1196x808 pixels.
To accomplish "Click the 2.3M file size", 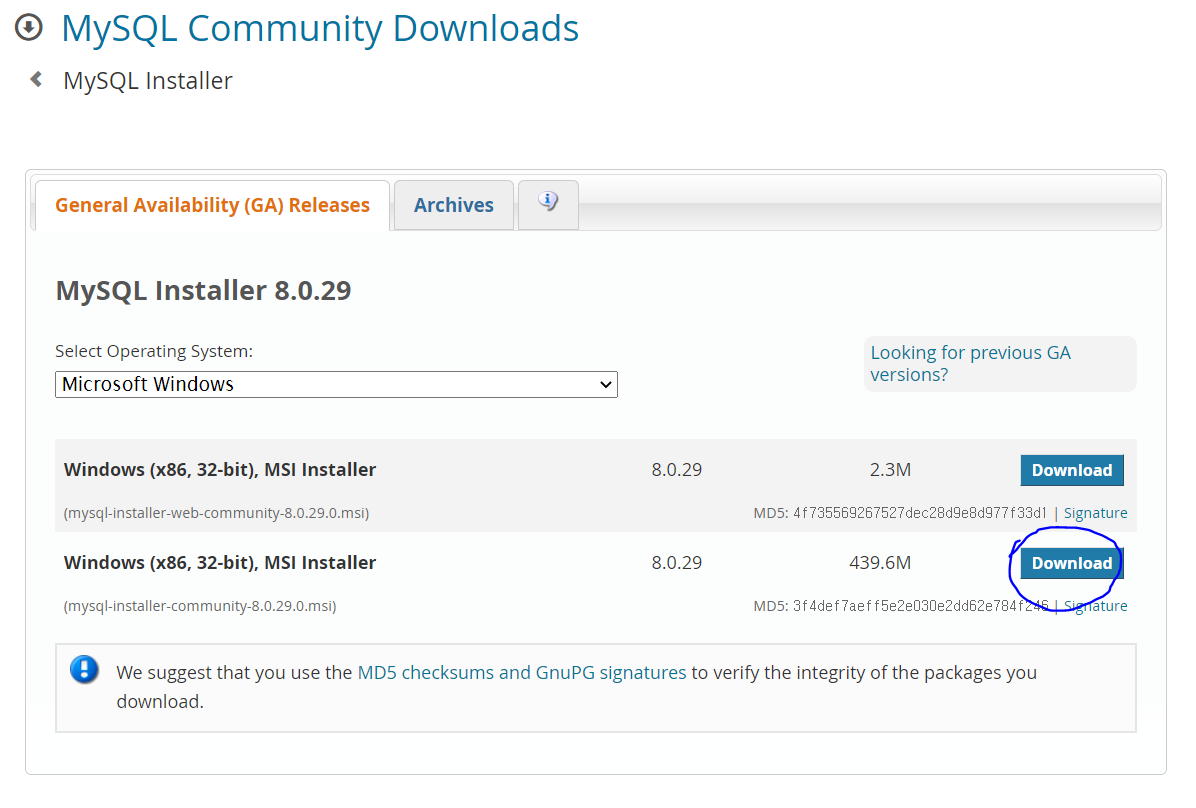I will [890, 469].
